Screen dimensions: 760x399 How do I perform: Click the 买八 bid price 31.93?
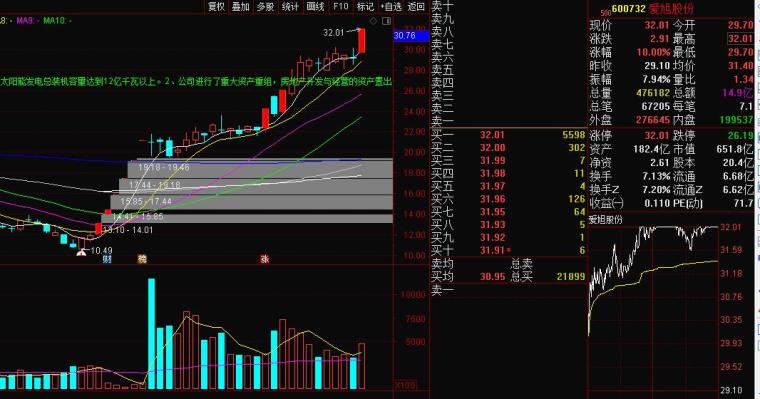[492, 224]
